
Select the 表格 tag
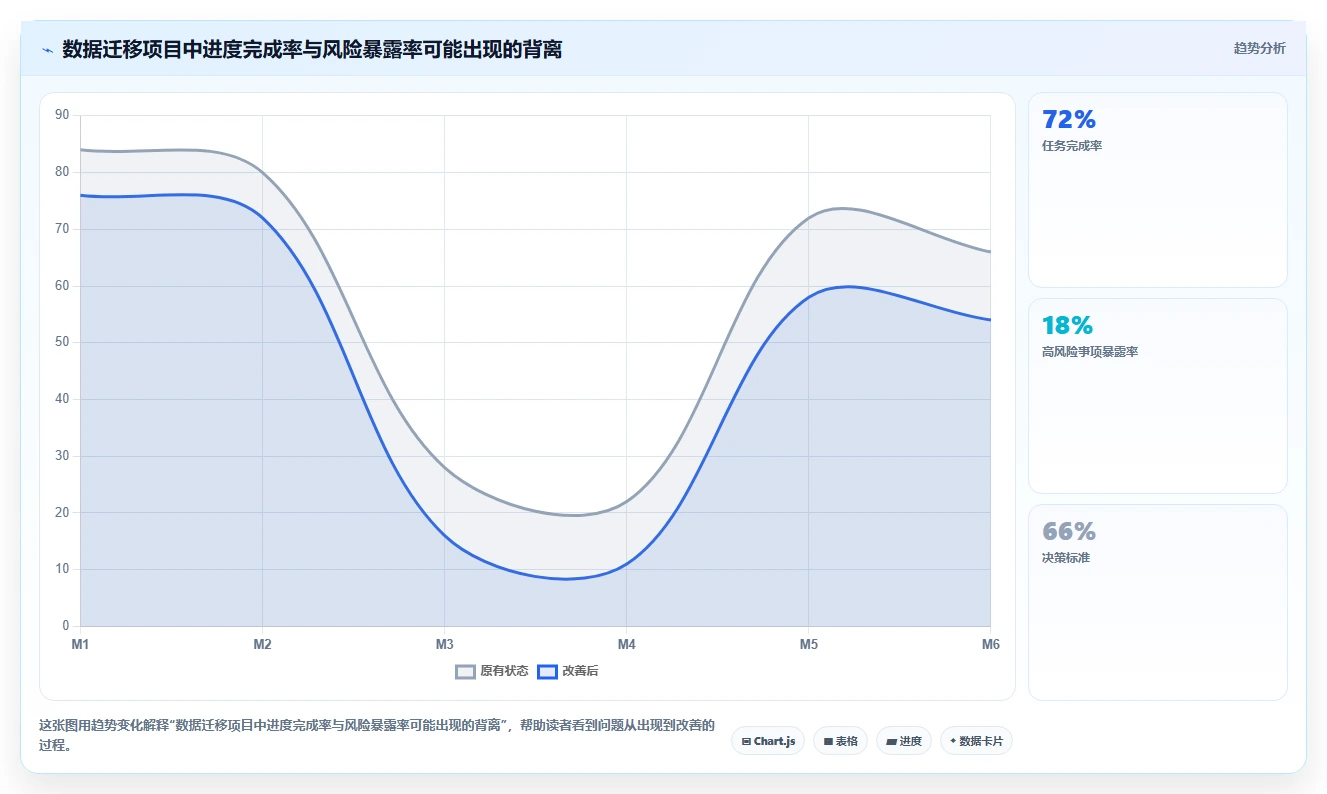tap(840, 741)
